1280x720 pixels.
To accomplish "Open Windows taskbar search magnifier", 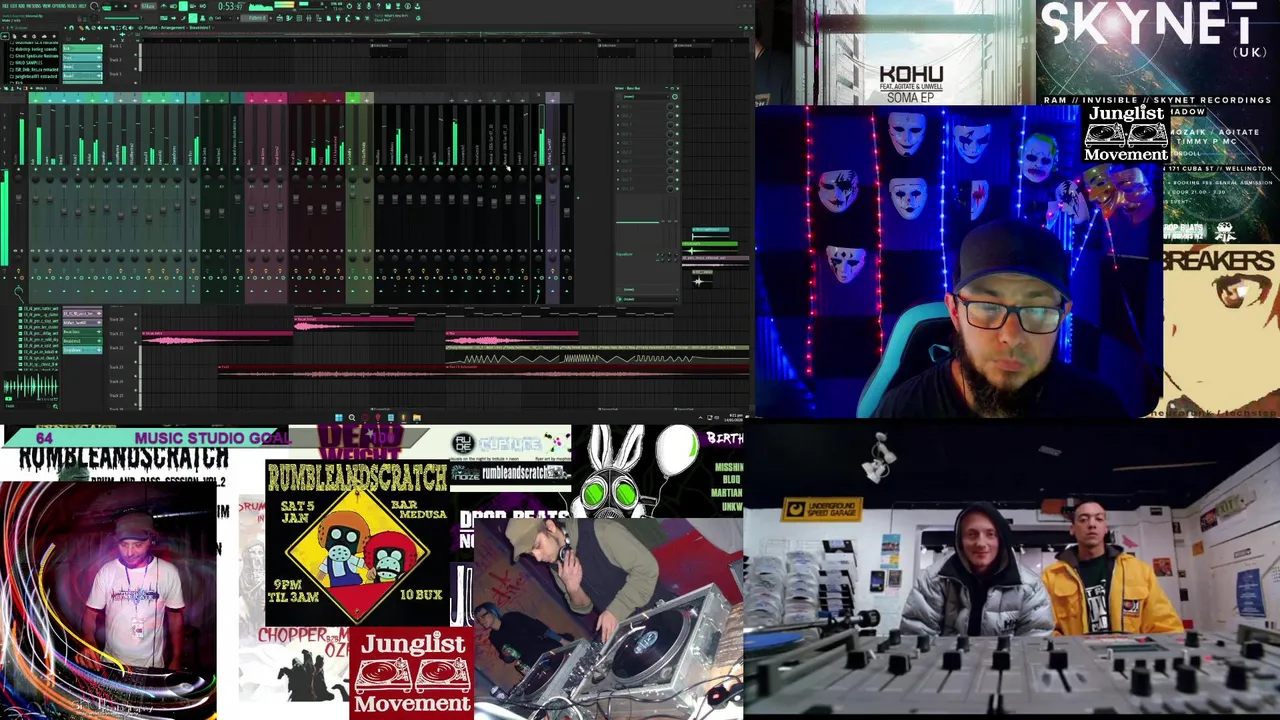I will (x=352, y=417).
